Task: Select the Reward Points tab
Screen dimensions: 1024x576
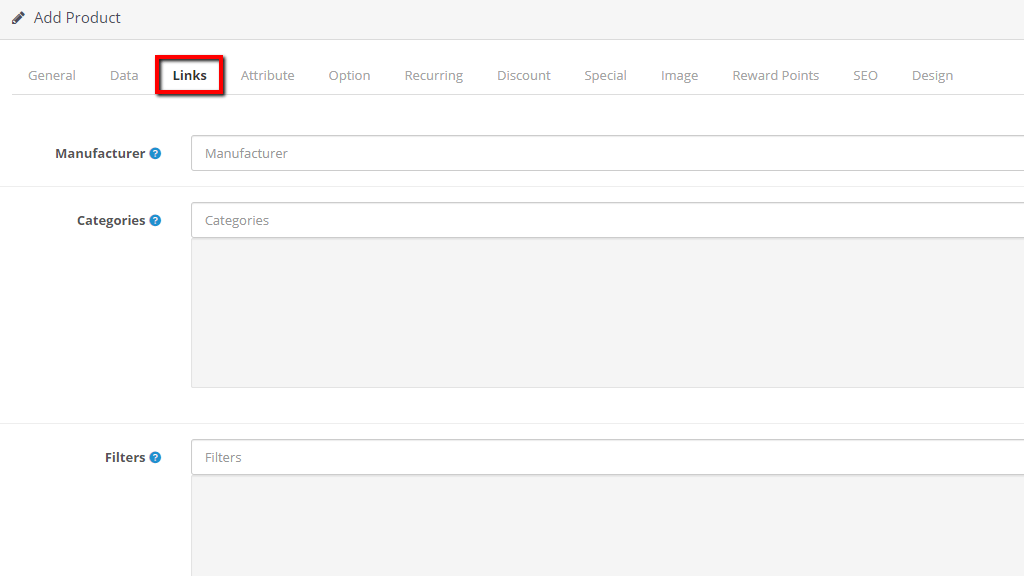Action: click(775, 75)
